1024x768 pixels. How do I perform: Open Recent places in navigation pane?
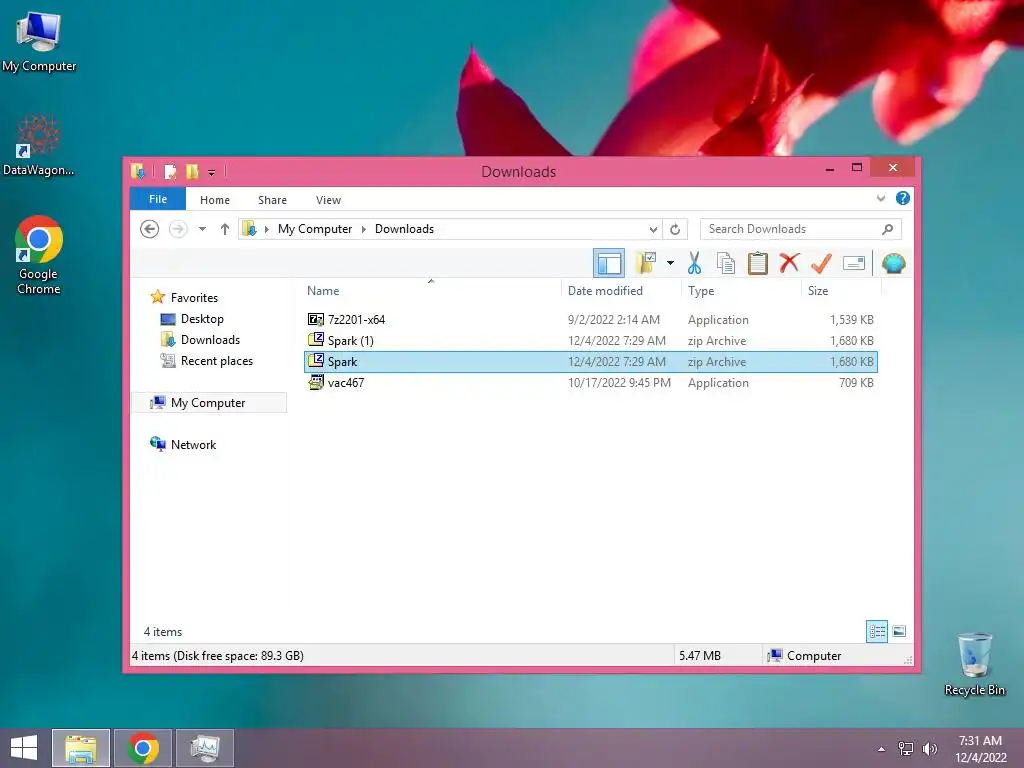216,360
